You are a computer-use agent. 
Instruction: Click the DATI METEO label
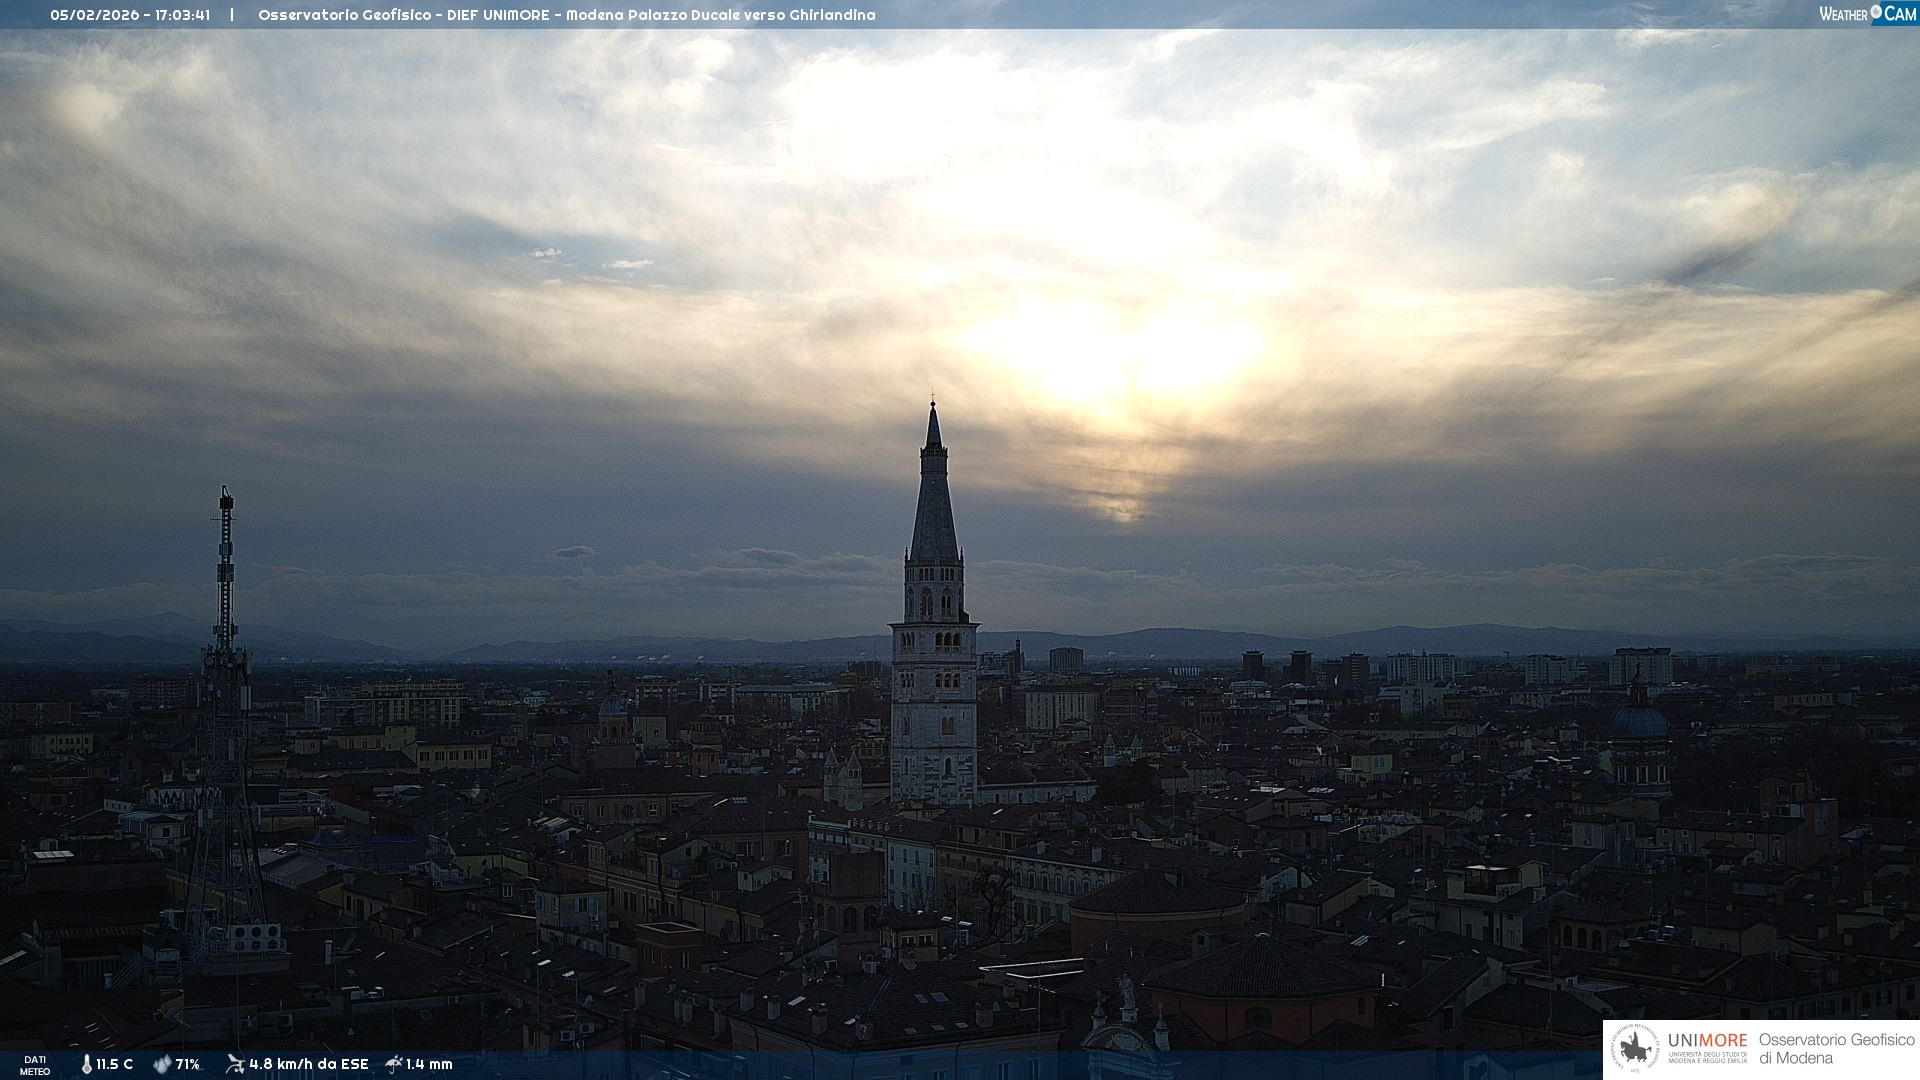tap(35, 1065)
